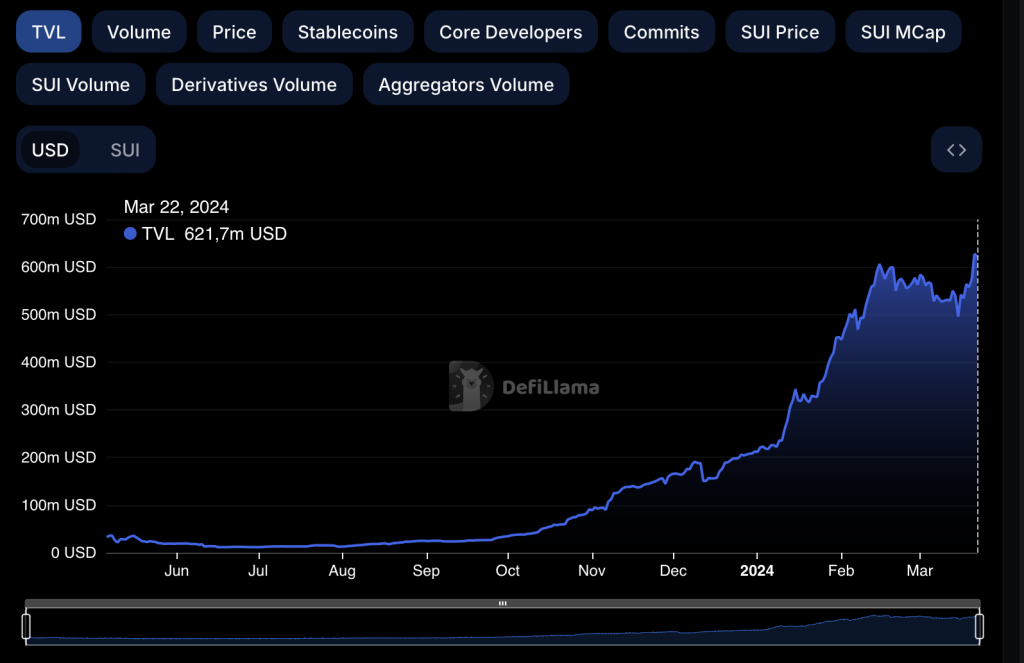The width and height of the screenshot is (1024, 663).
Task: Show Aggregators Volume on chart
Action: click(466, 85)
